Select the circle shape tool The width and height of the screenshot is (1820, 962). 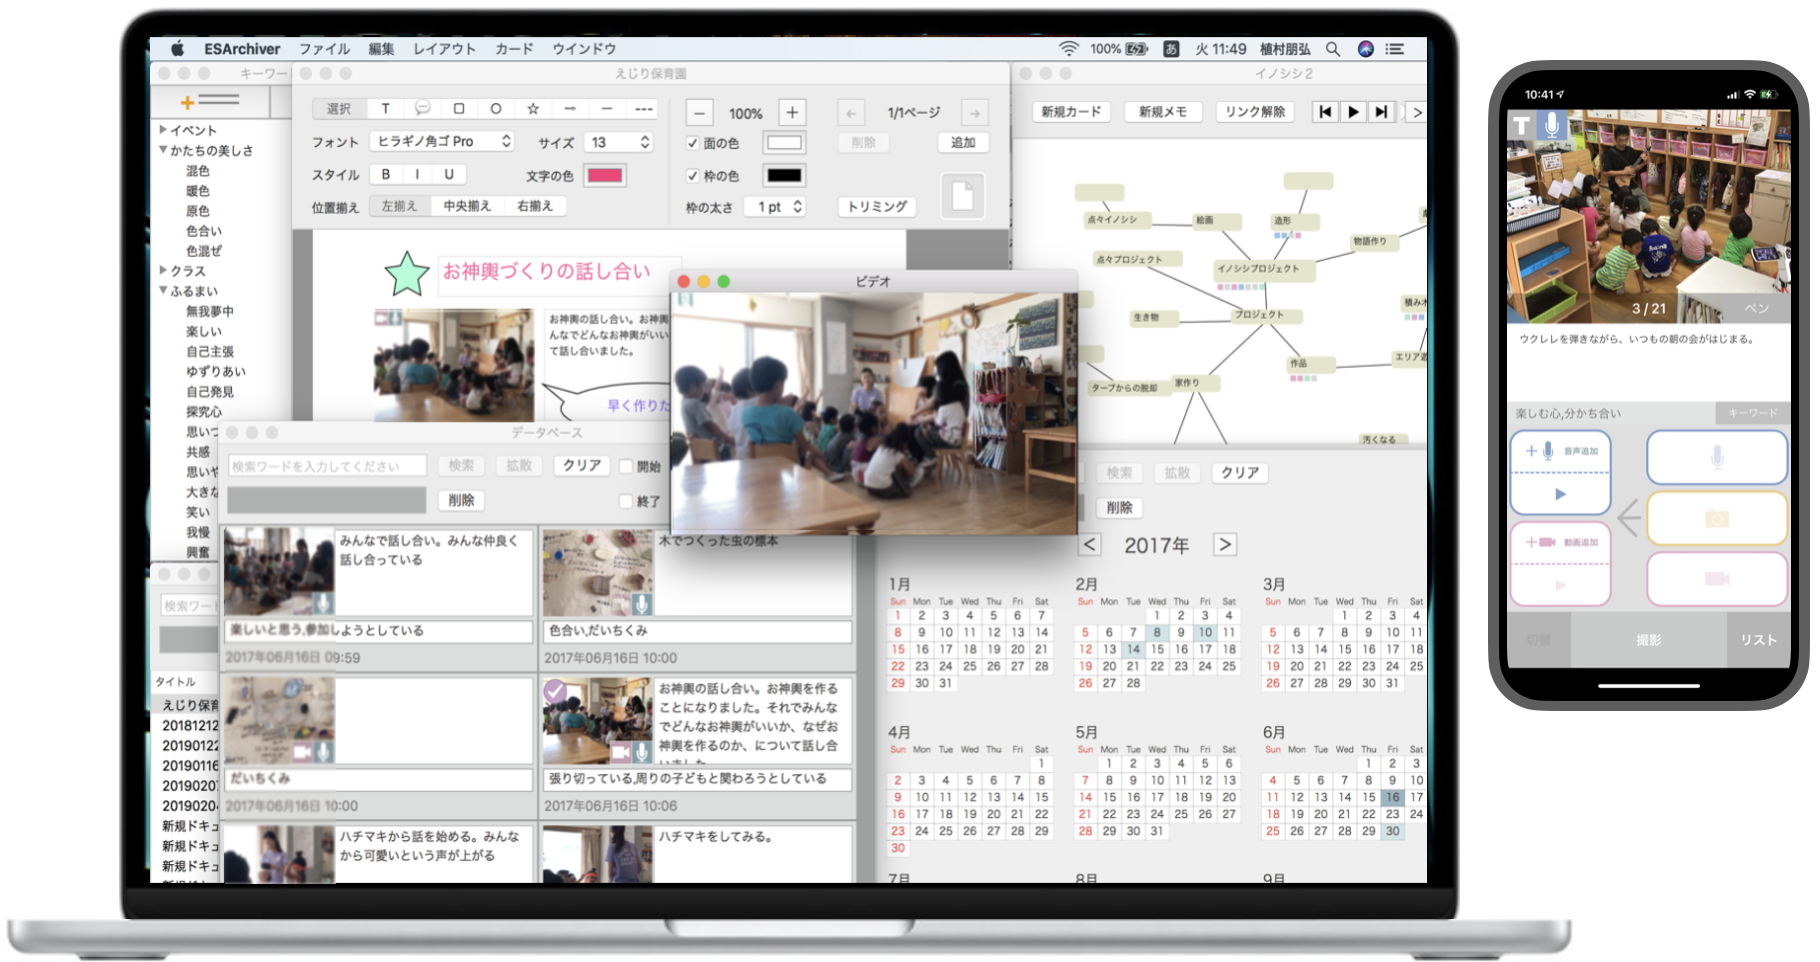click(496, 109)
